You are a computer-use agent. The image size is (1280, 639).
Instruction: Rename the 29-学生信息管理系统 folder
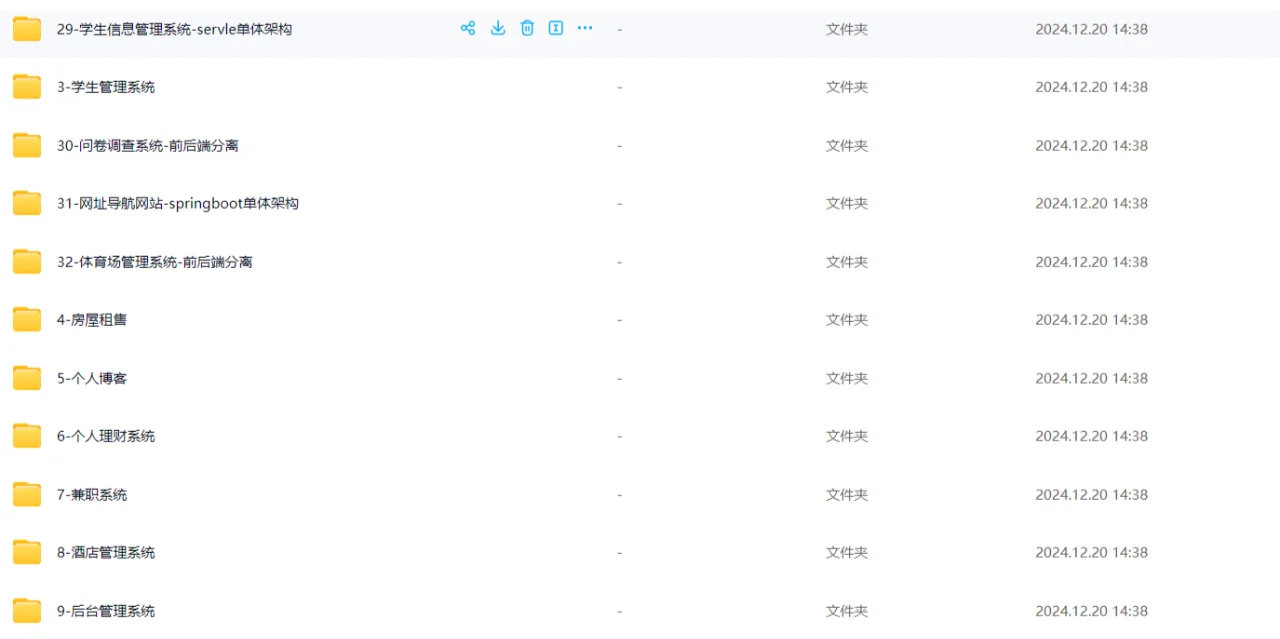click(556, 28)
